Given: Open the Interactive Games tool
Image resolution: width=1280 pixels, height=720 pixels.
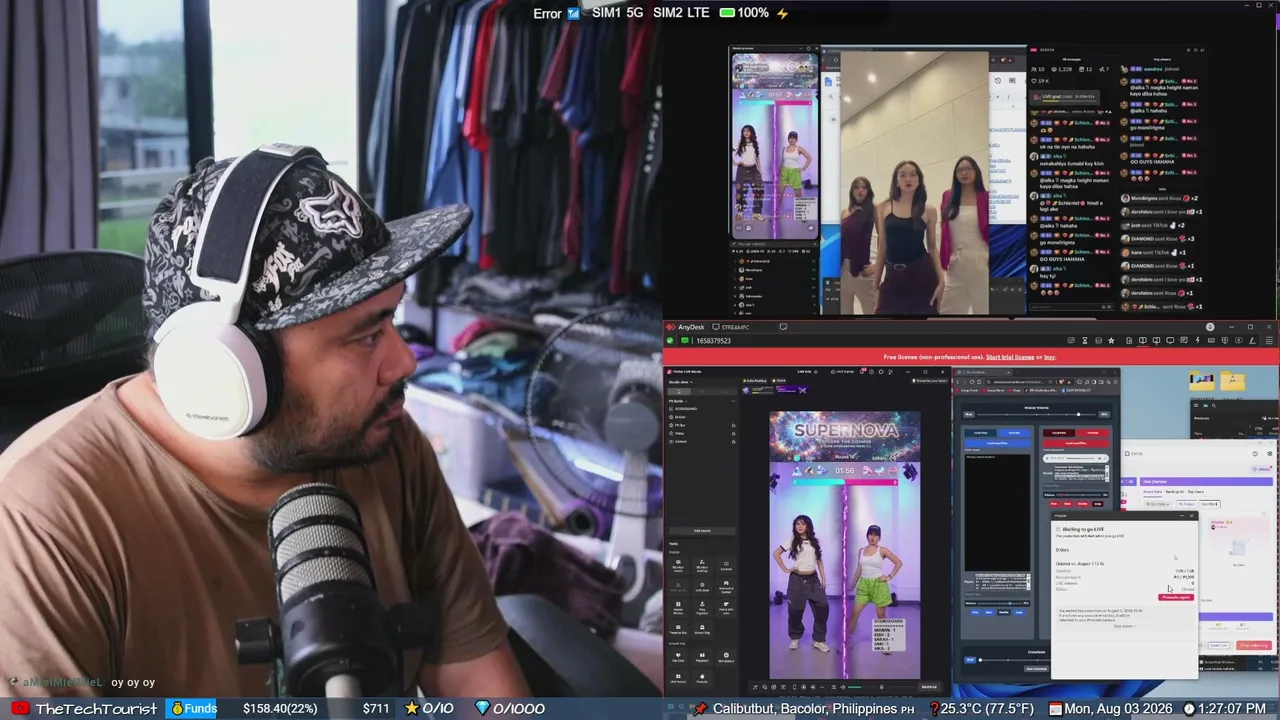Looking at the screenshot, I should coord(726,587).
